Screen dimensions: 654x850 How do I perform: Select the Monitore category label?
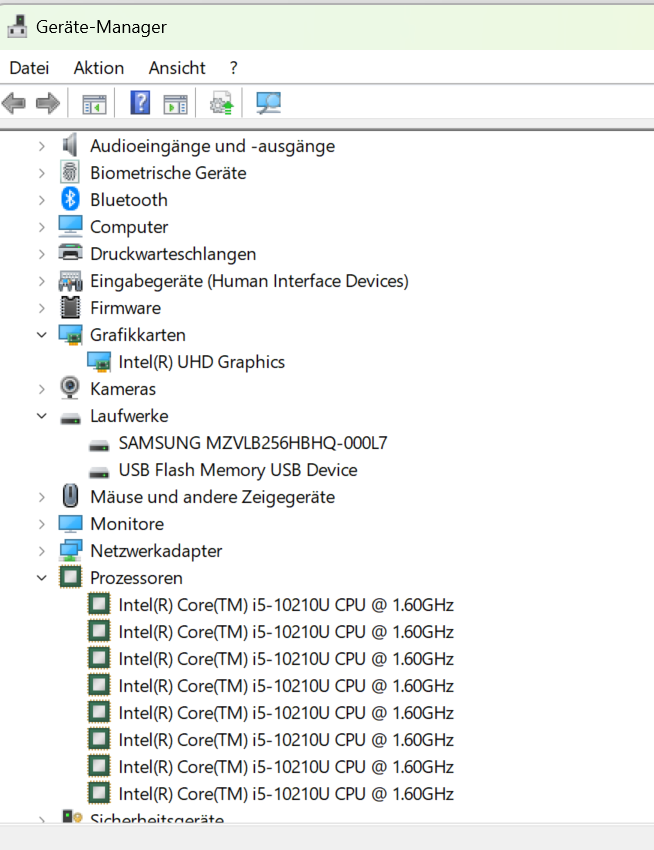click(127, 524)
